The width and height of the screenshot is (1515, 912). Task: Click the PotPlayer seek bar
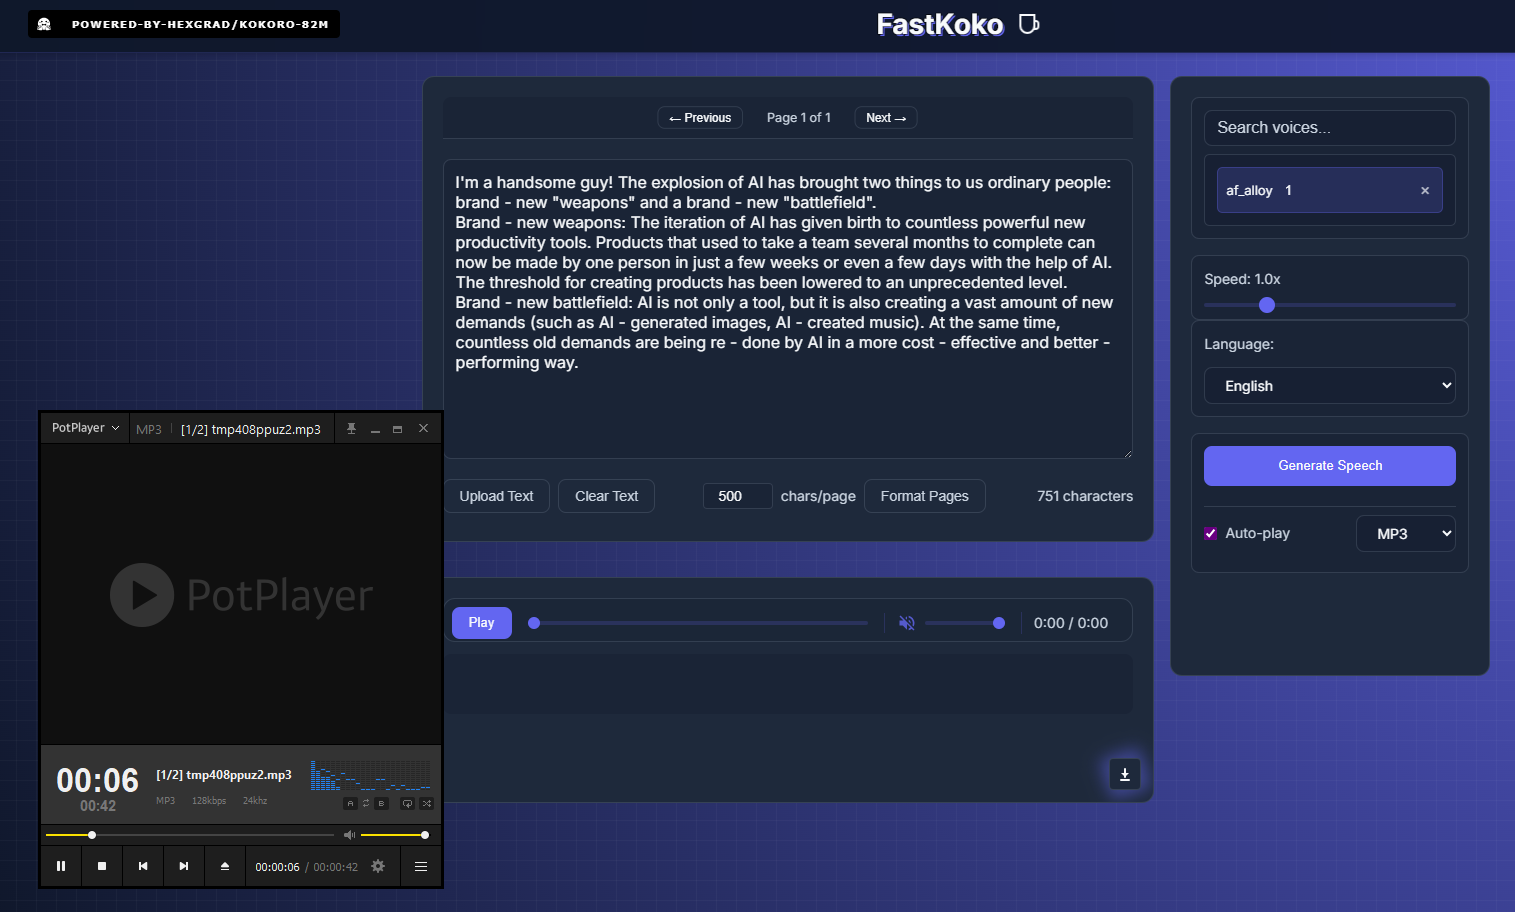190,834
